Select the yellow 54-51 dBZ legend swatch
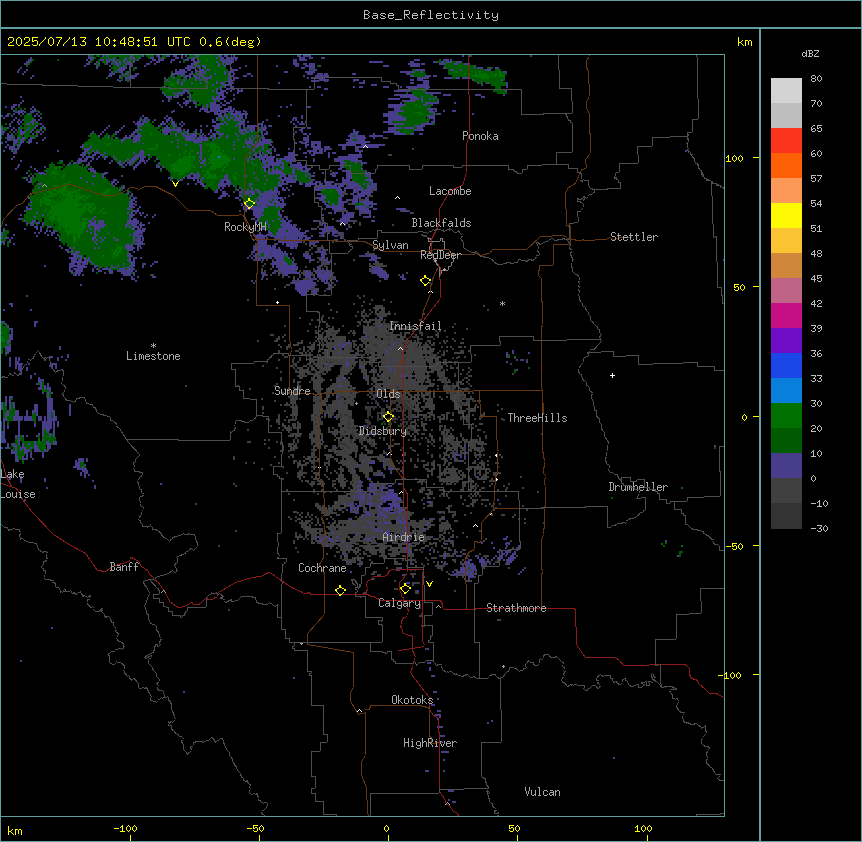Screen dimensions: 862x842 click(x=786, y=215)
